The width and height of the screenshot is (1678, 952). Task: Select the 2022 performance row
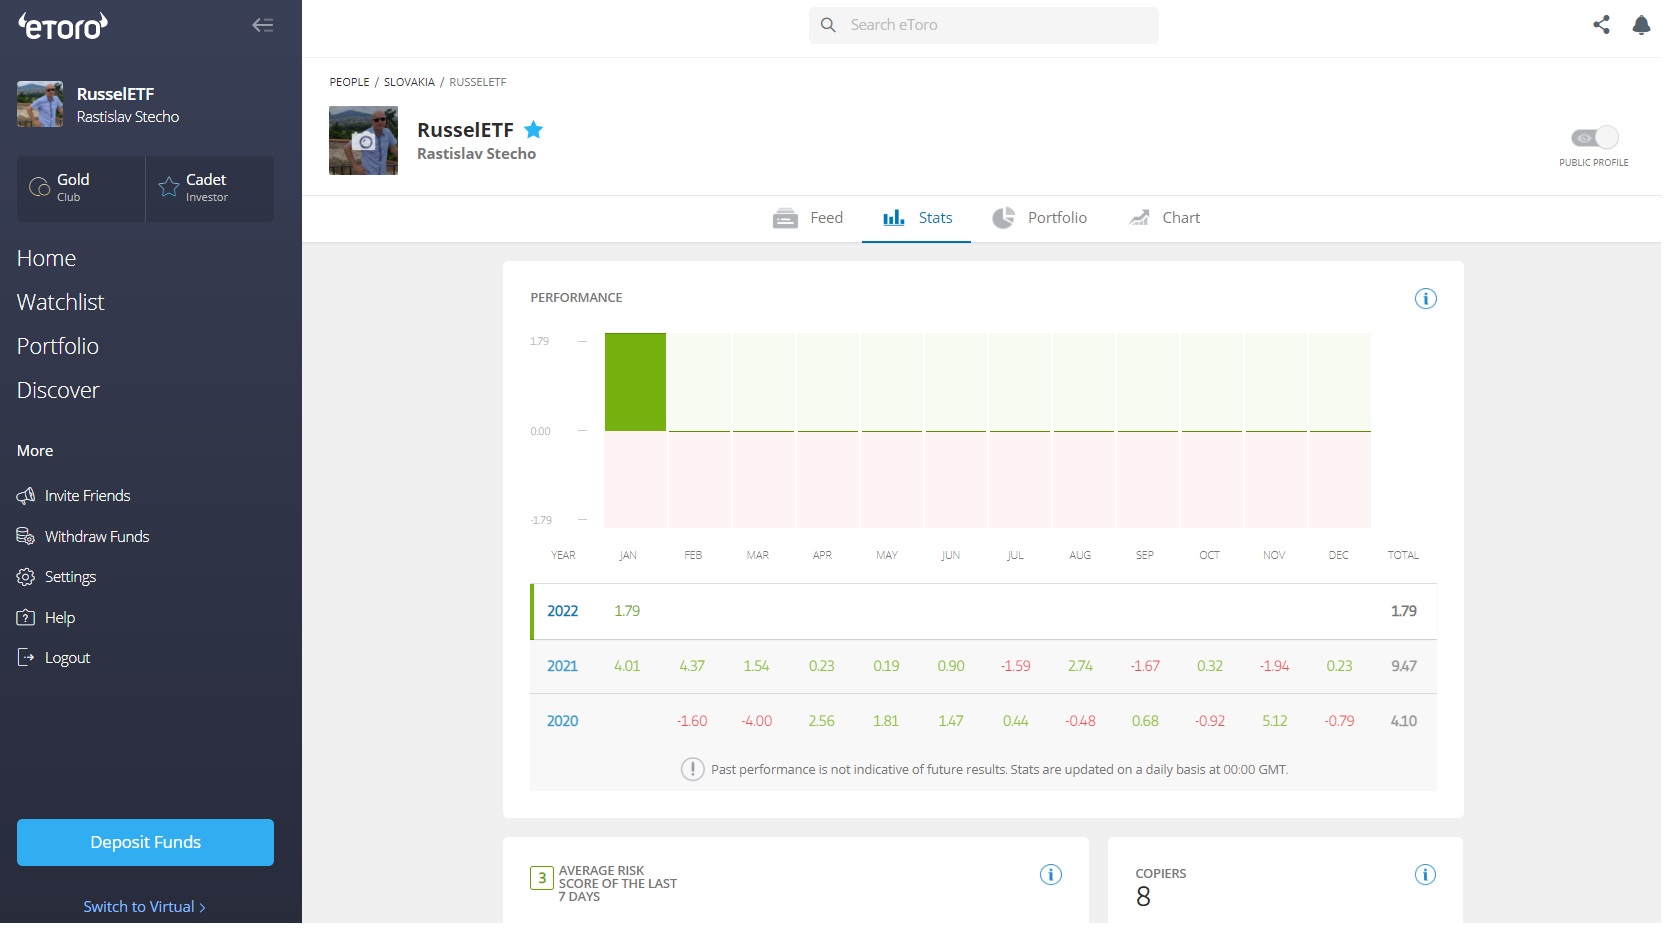tap(983, 611)
